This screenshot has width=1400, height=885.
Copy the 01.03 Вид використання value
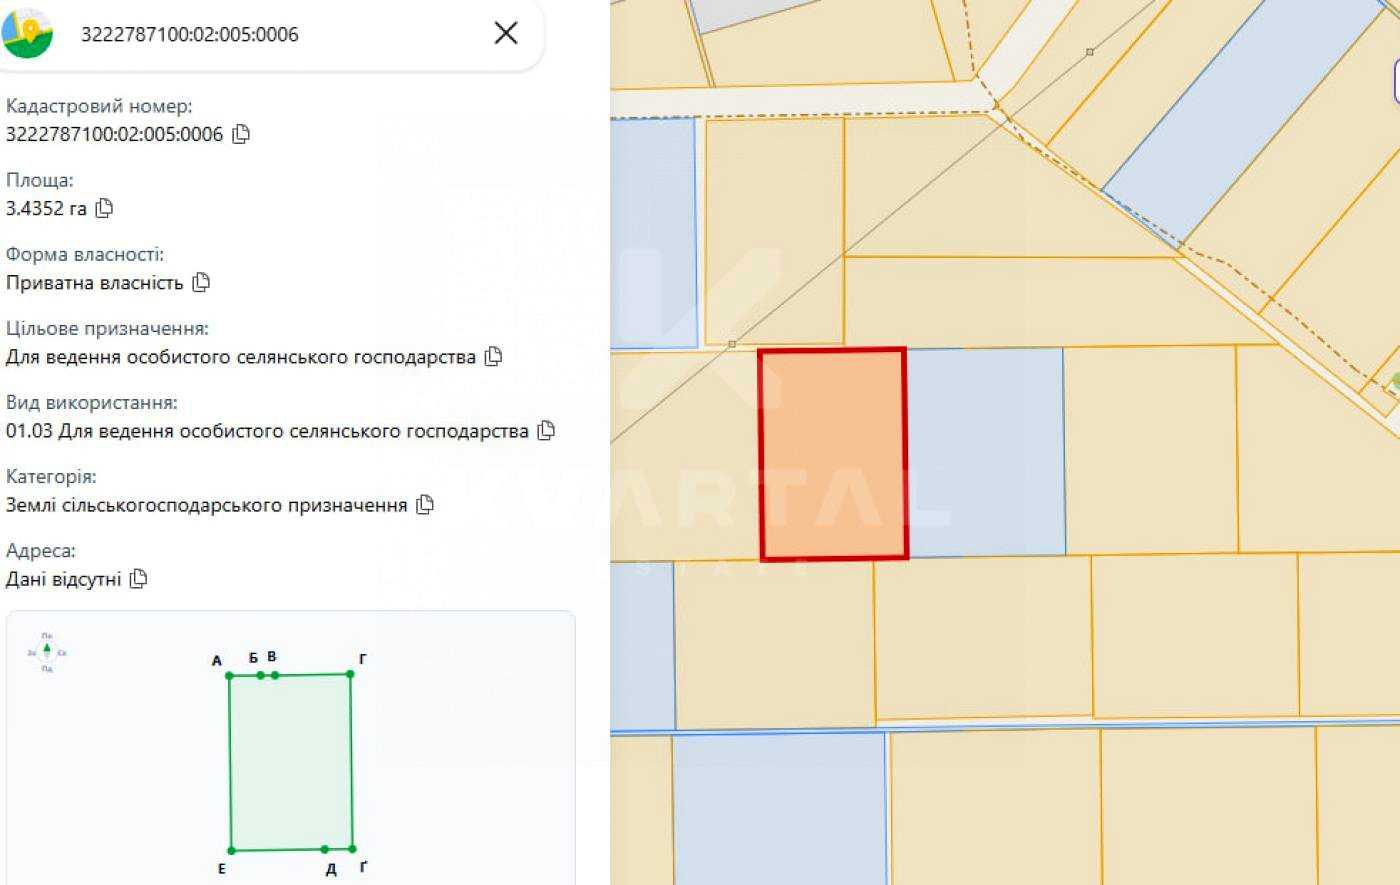pyautogui.click(x=546, y=430)
